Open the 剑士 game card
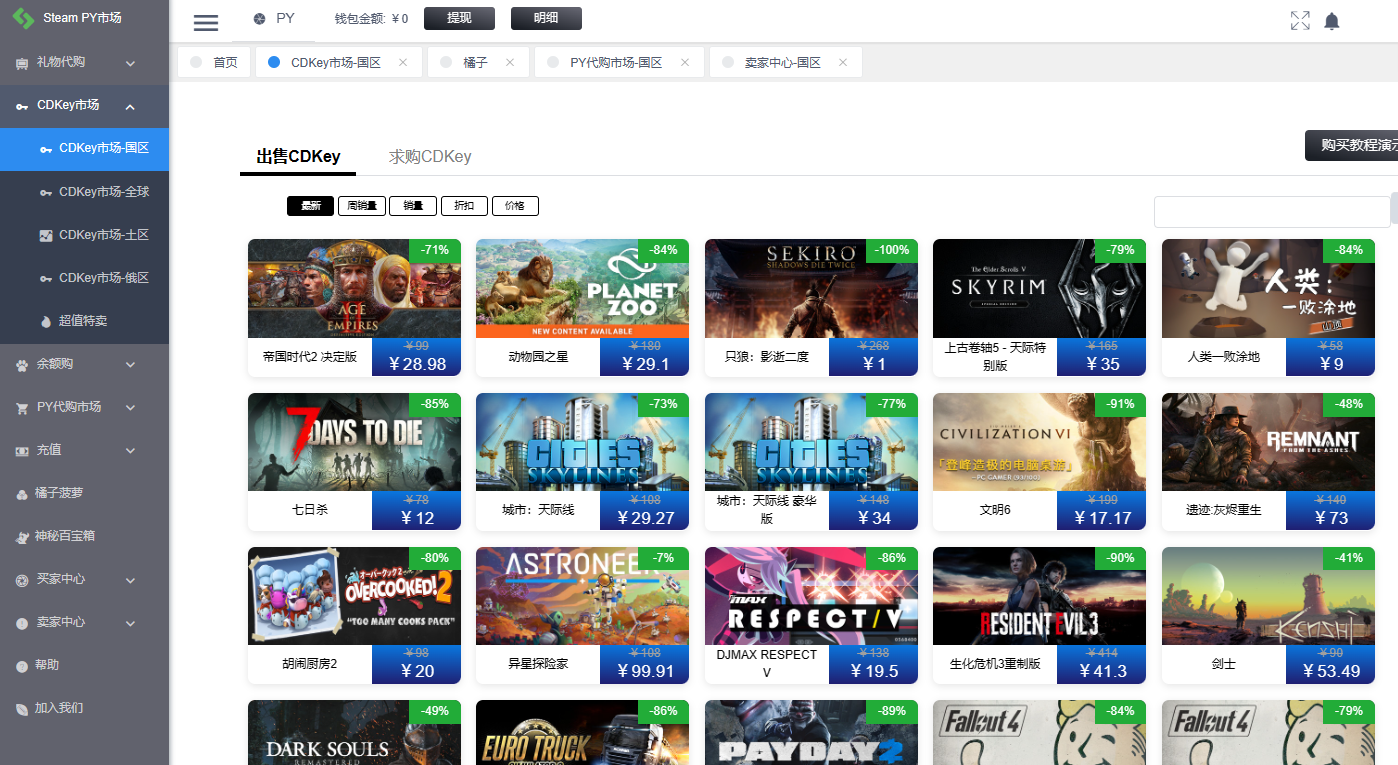 [x=1268, y=615]
